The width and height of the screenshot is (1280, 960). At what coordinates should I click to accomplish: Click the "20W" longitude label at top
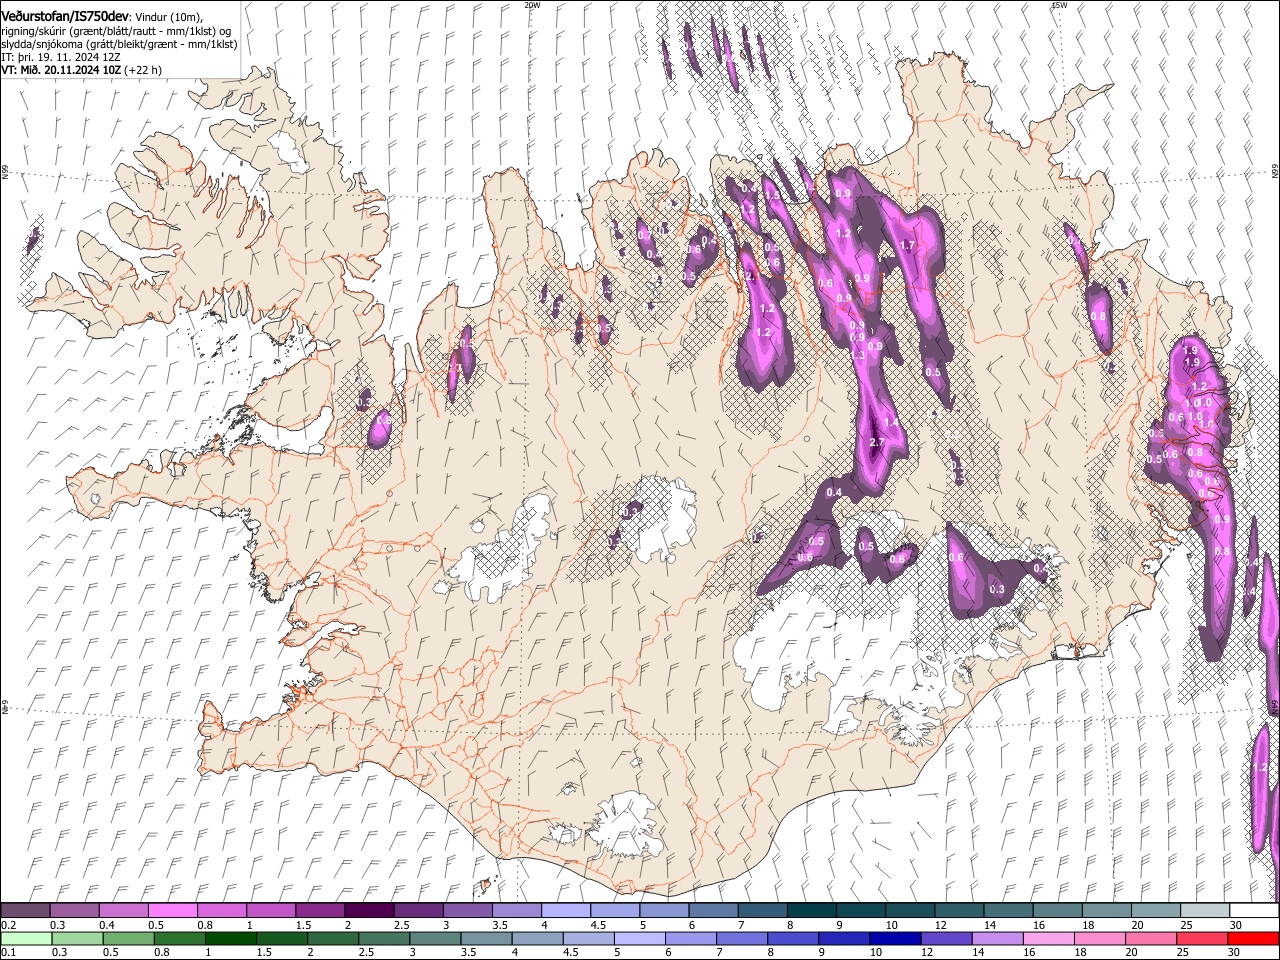click(532, 5)
